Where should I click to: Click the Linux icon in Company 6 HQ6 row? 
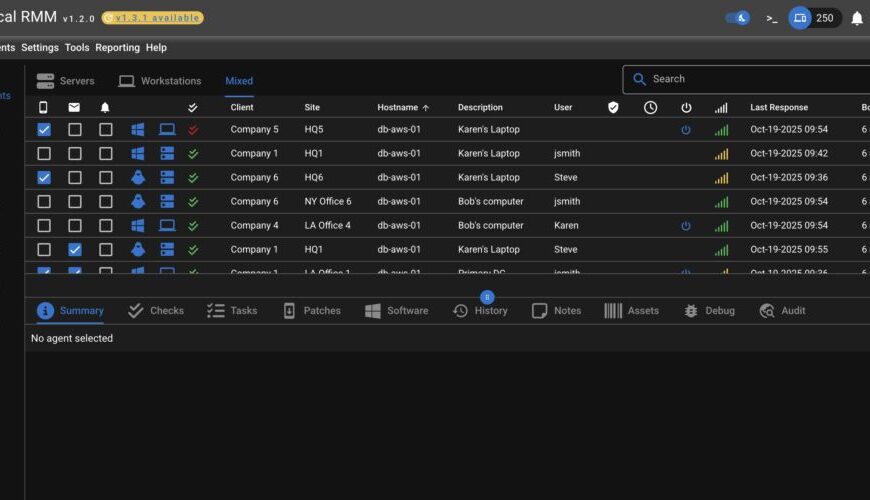pyautogui.click(x=138, y=178)
